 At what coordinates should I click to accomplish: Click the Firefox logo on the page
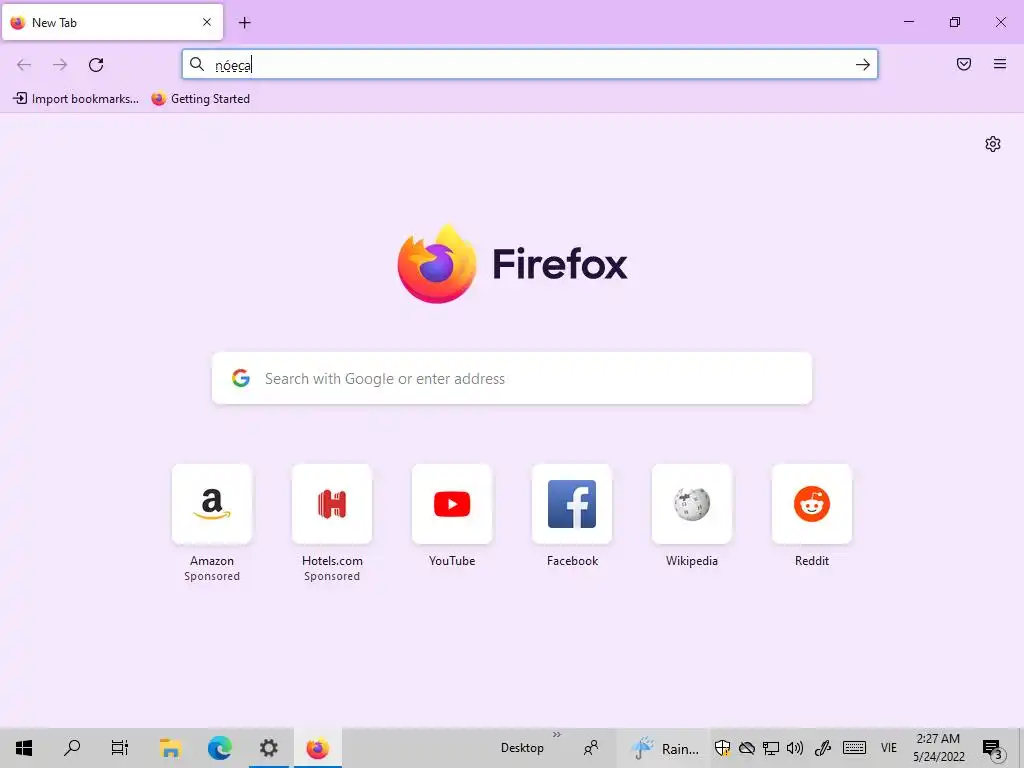(512, 264)
